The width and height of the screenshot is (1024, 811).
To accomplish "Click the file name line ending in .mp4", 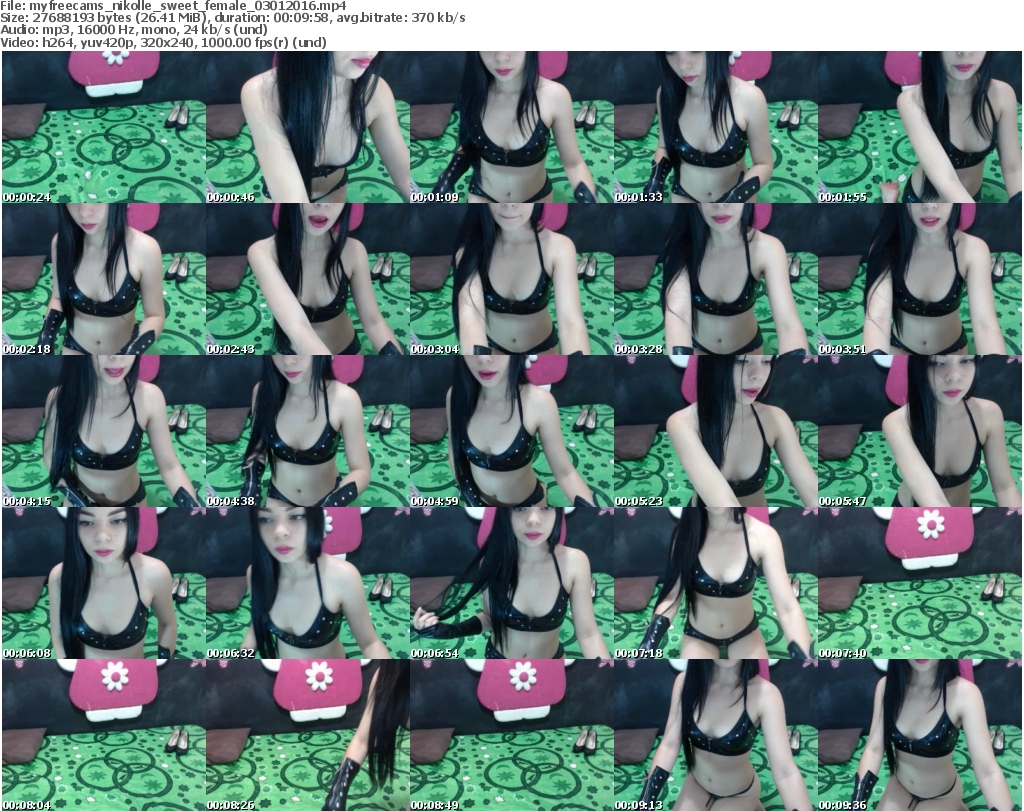I will pyautogui.click(x=174, y=6).
